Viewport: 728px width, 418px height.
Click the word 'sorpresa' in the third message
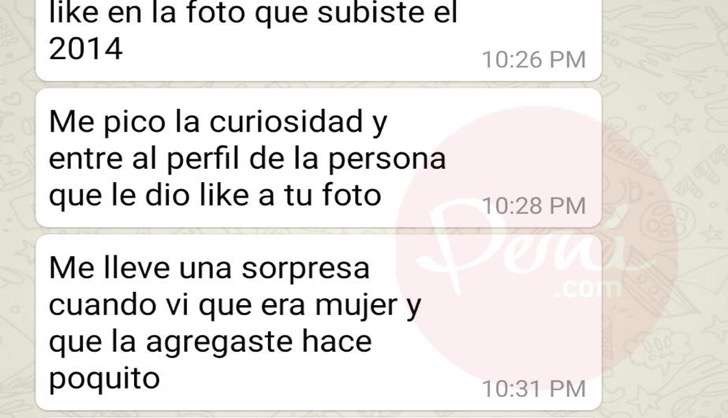[306, 269]
